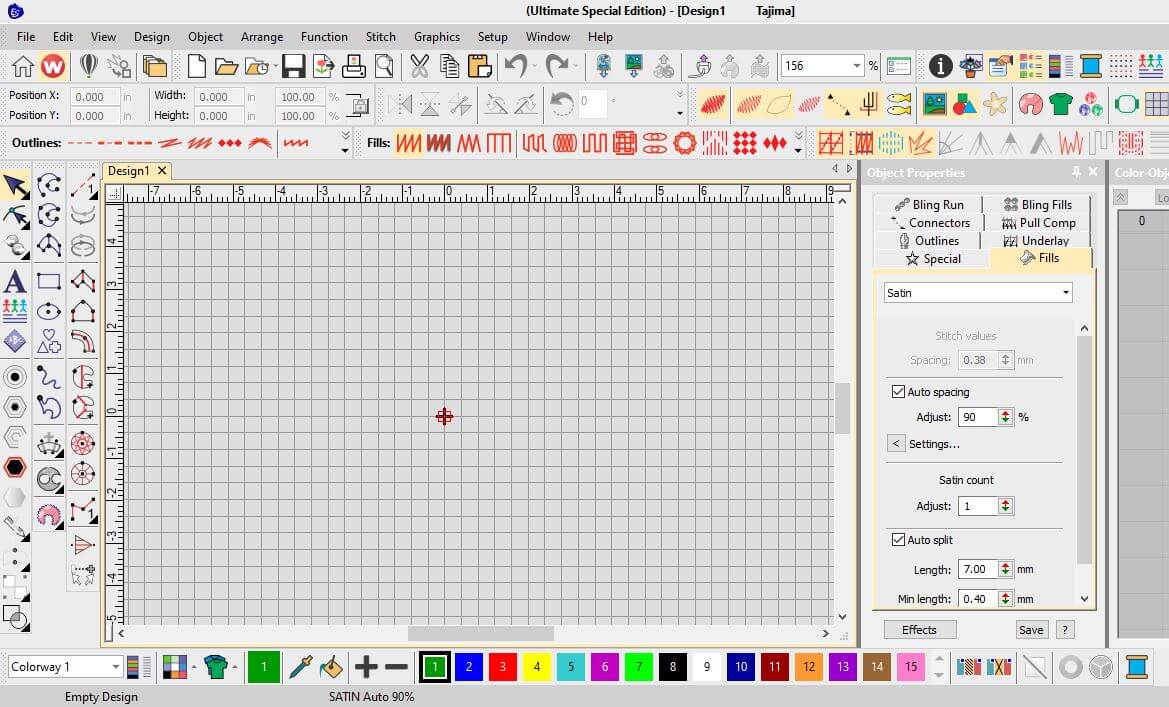This screenshot has width=1169, height=707.
Task: Remove a color with the minus icon
Action: click(x=396, y=667)
